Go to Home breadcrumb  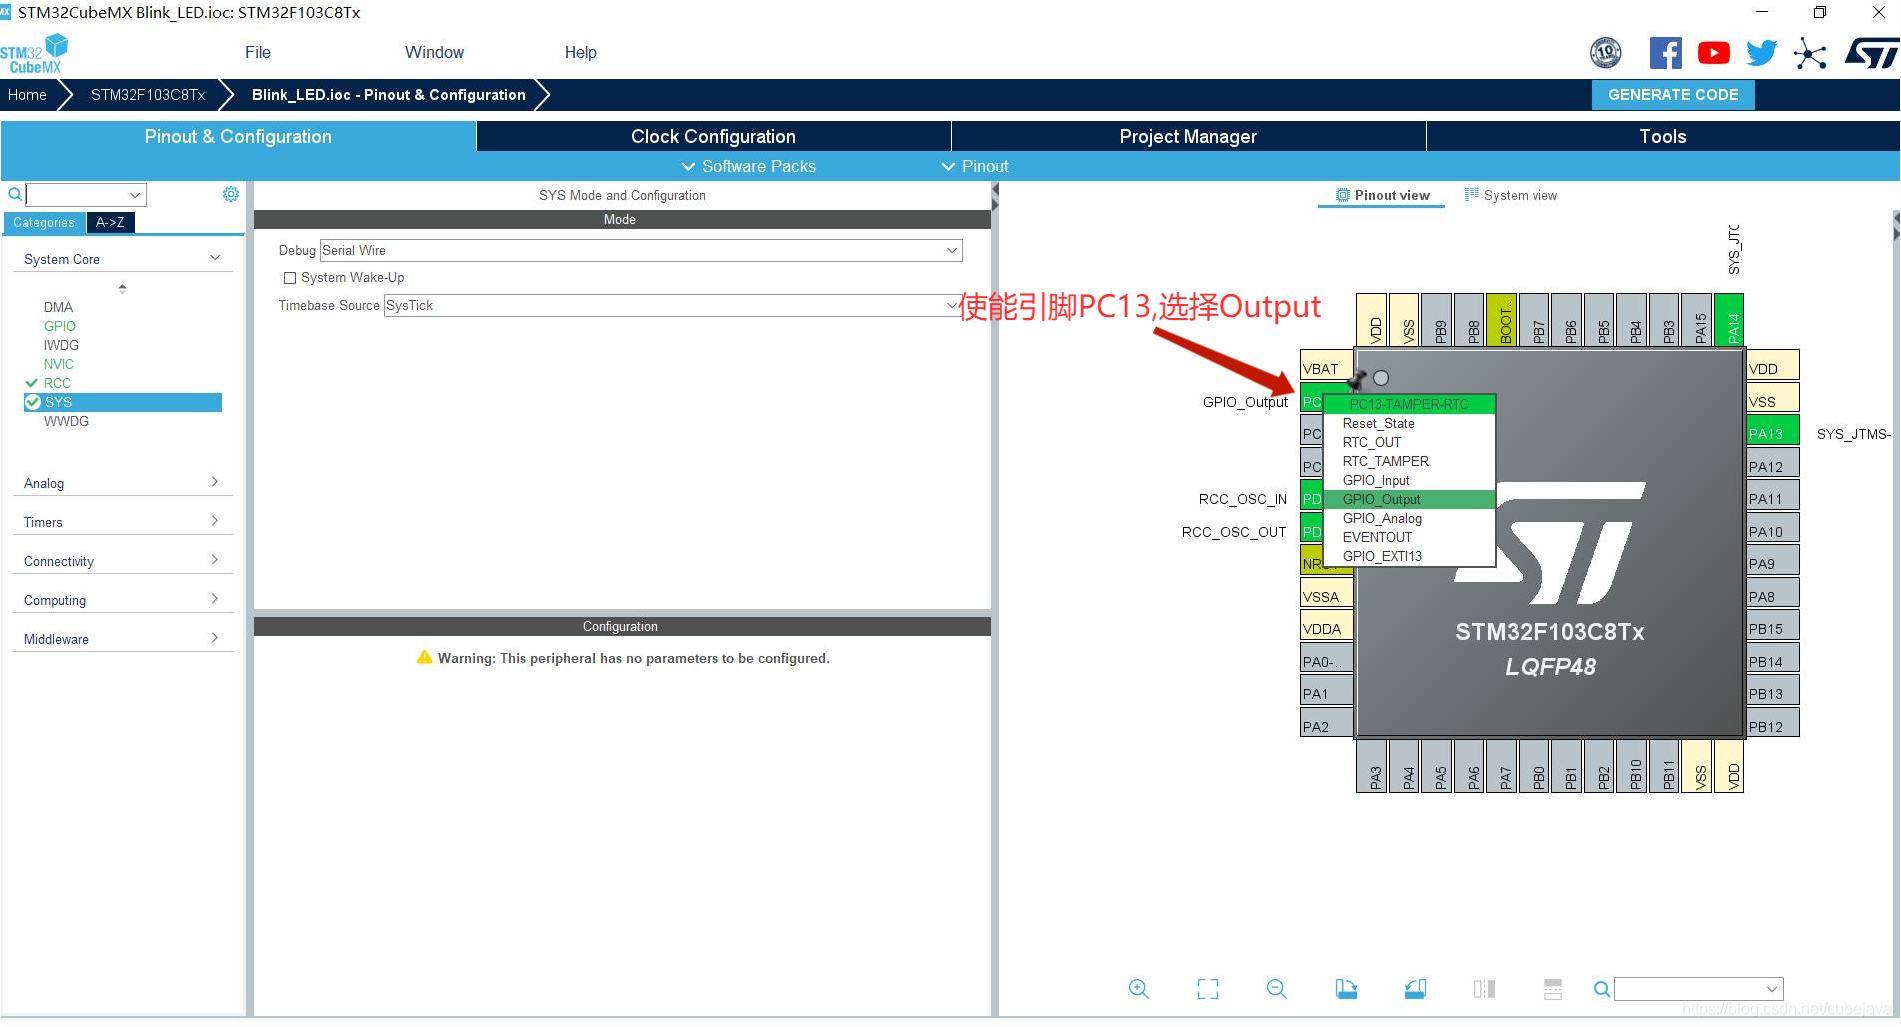tap(27, 95)
